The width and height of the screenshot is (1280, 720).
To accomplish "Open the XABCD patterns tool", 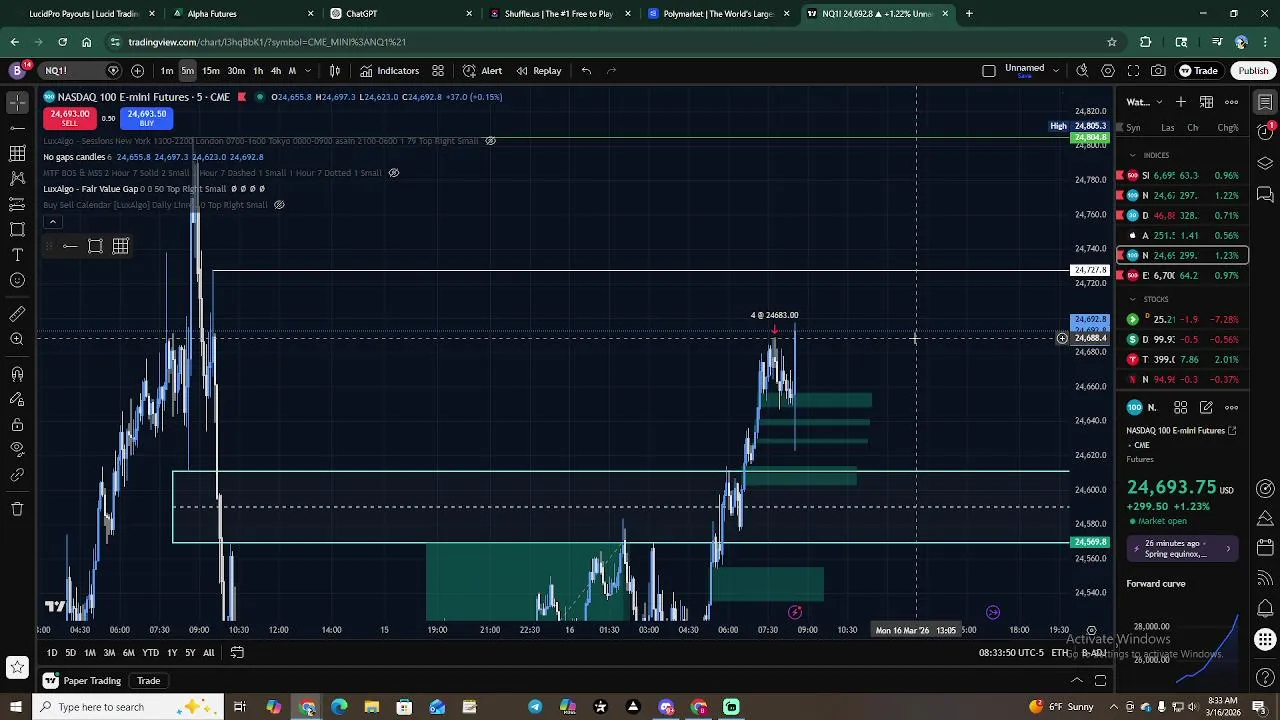I will coord(17,178).
